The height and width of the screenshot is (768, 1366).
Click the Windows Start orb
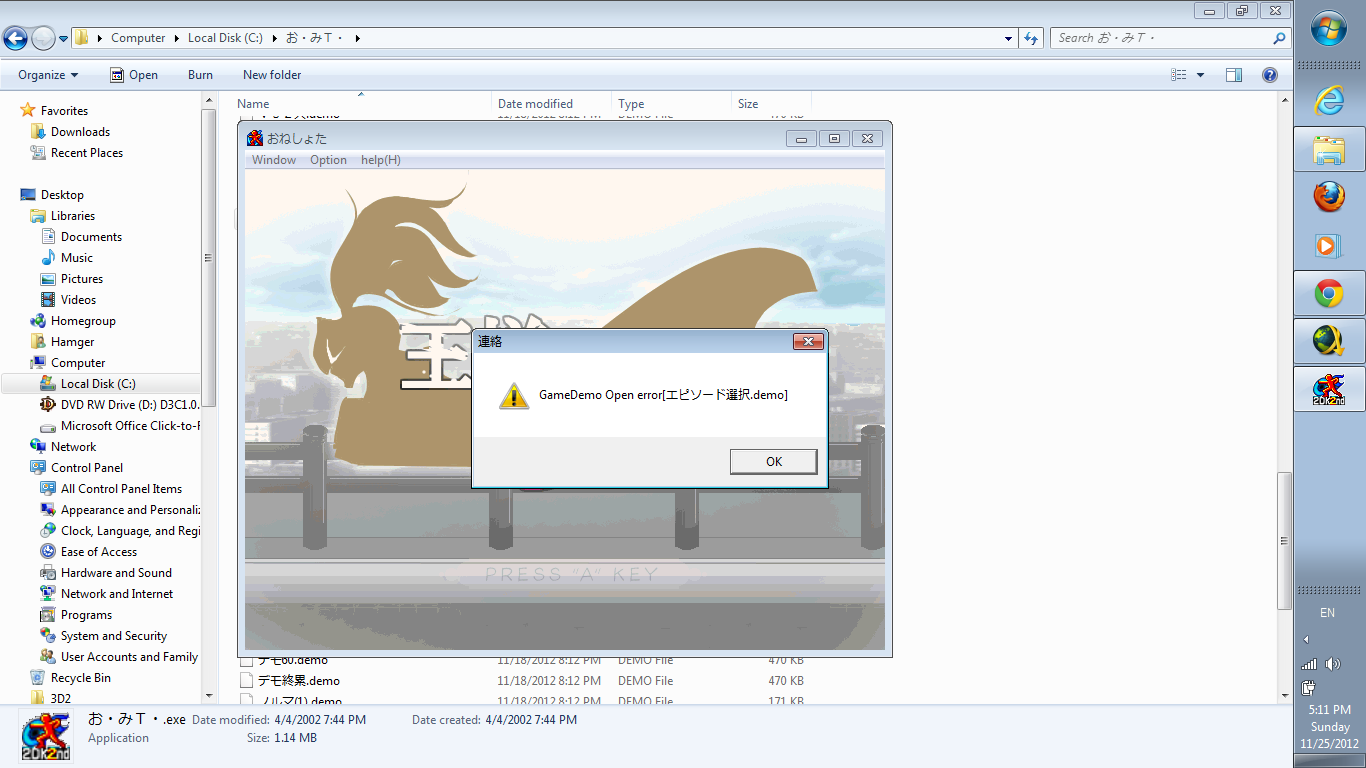1329,31
